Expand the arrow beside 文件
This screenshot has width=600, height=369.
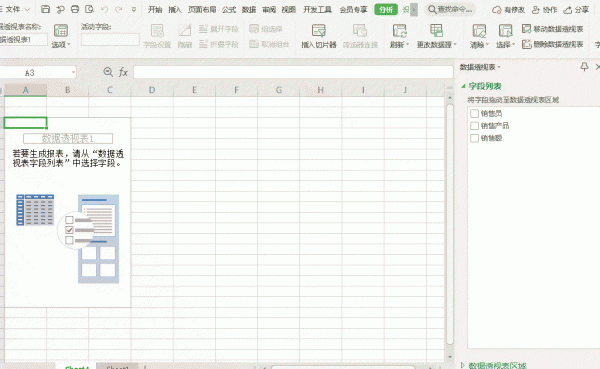pos(27,9)
